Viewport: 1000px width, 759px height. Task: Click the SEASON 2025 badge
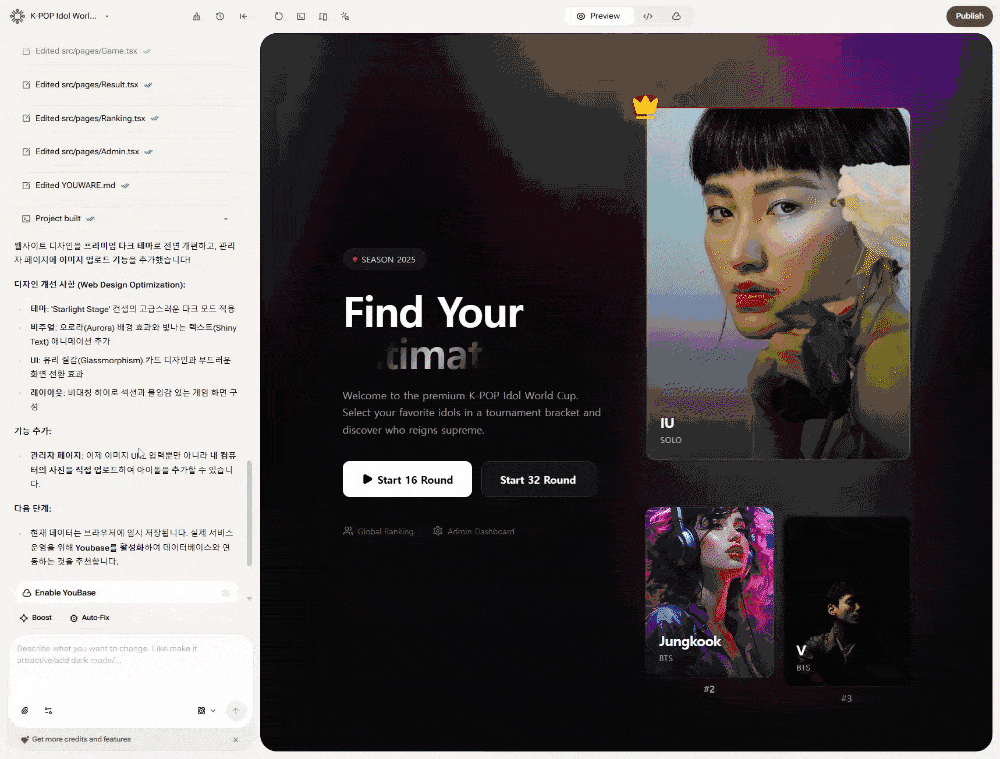pos(385,260)
